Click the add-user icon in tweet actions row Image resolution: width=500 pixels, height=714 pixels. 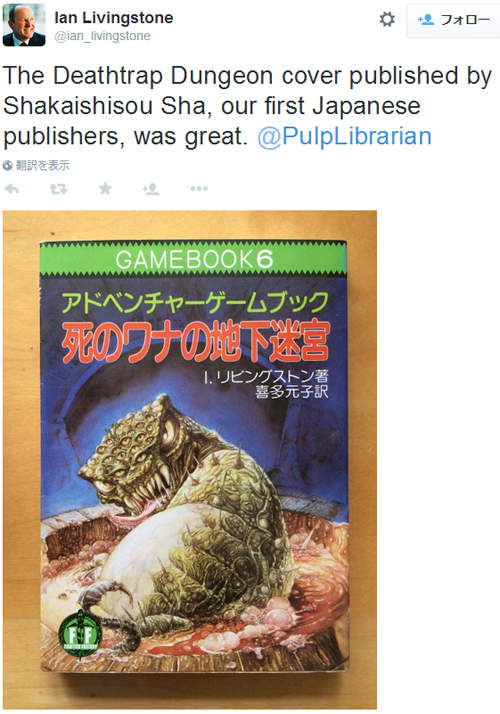pyautogui.click(x=151, y=189)
